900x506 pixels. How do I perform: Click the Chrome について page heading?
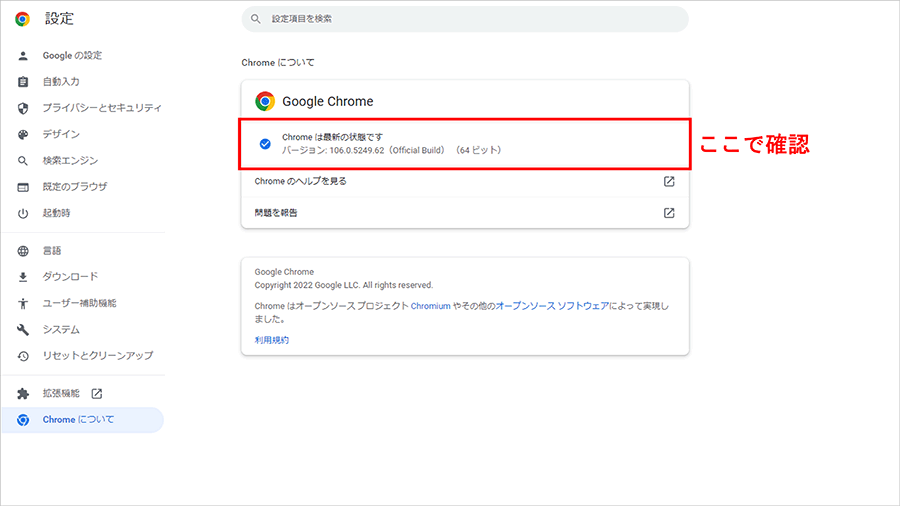click(x=278, y=63)
